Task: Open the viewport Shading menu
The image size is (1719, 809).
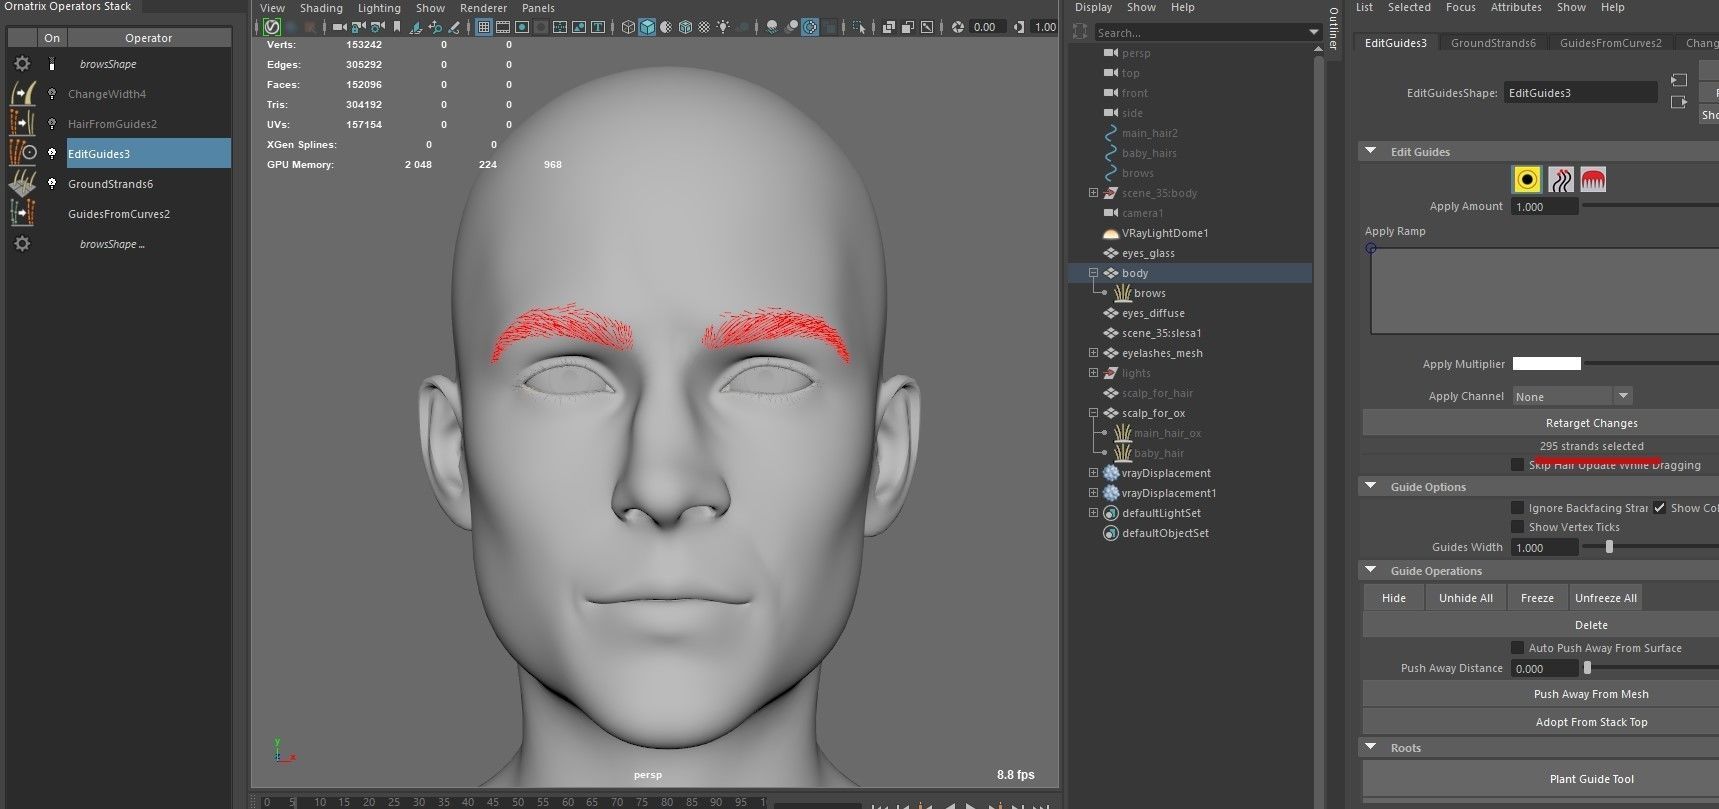Action: tap(321, 8)
